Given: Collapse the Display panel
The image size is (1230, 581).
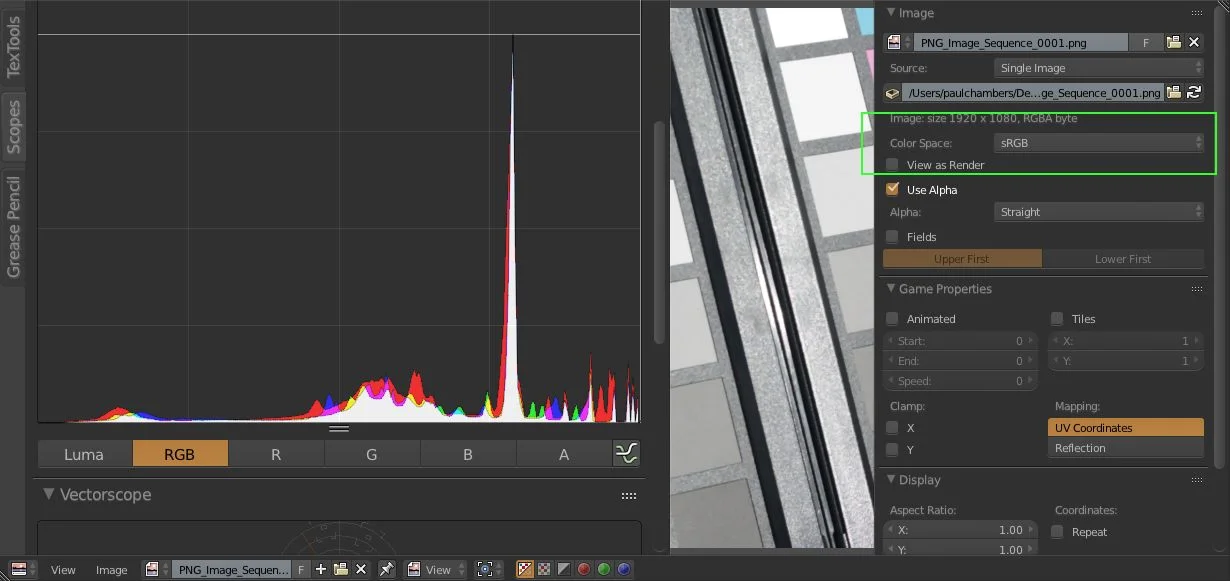Looking at the screenshot, I should point(891,480).
